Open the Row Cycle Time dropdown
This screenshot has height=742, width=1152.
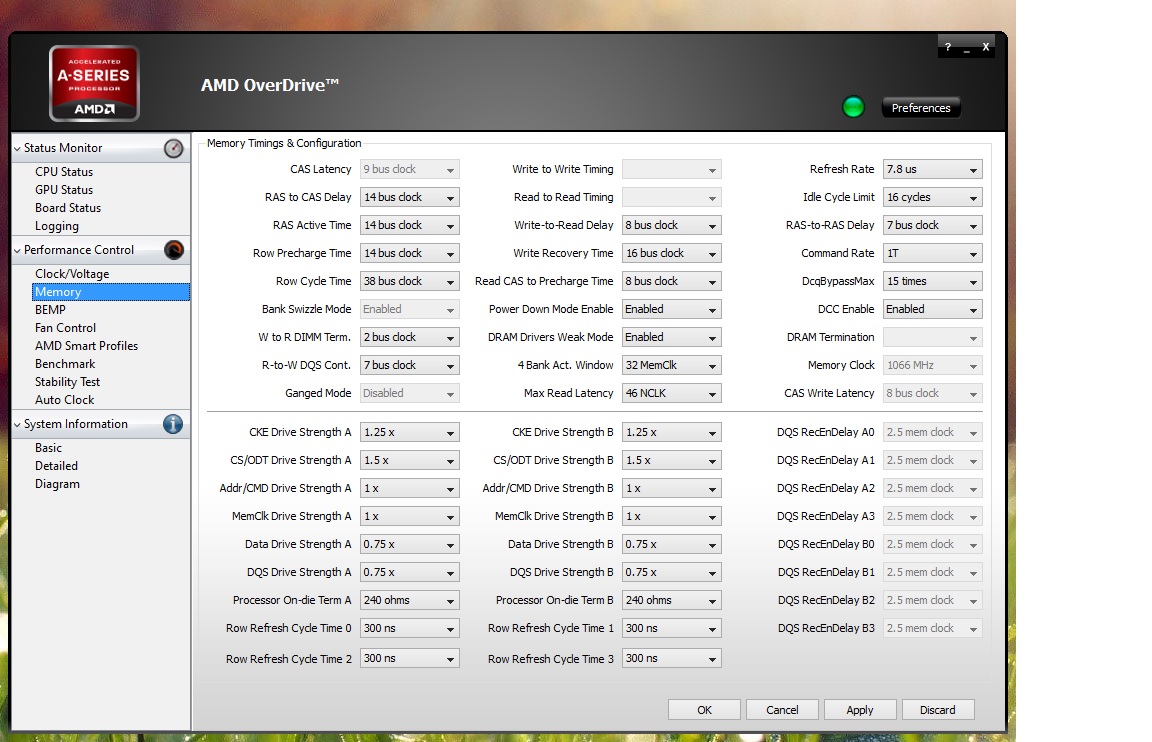click(x=409, y=281)
